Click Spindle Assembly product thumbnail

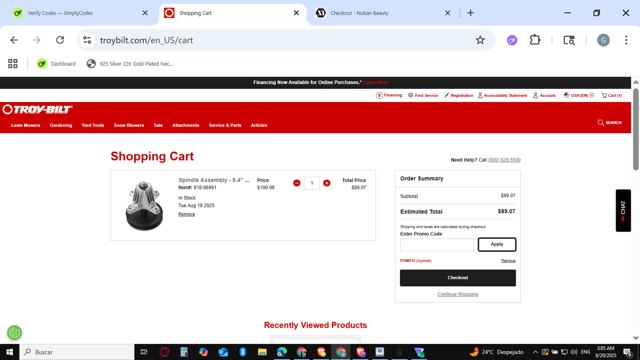pos(144,205)
